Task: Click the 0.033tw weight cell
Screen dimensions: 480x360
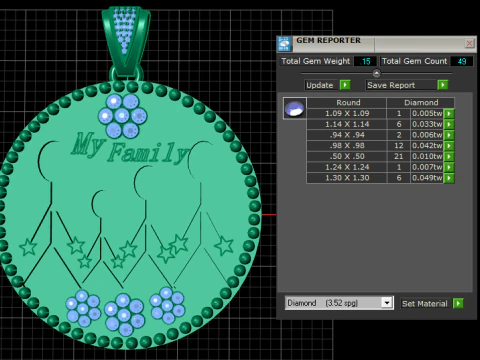Action: (x=427, y=124)
